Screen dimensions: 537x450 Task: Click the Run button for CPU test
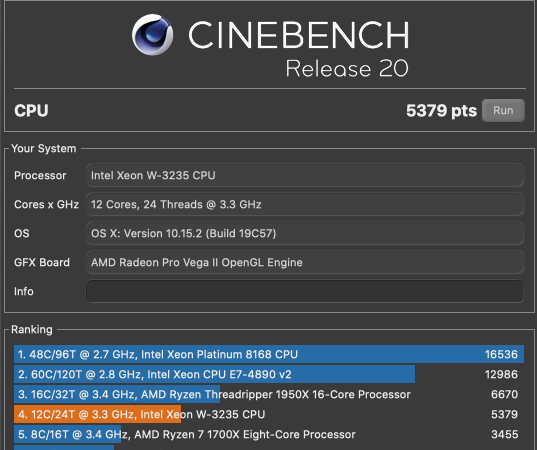(503, 111)
